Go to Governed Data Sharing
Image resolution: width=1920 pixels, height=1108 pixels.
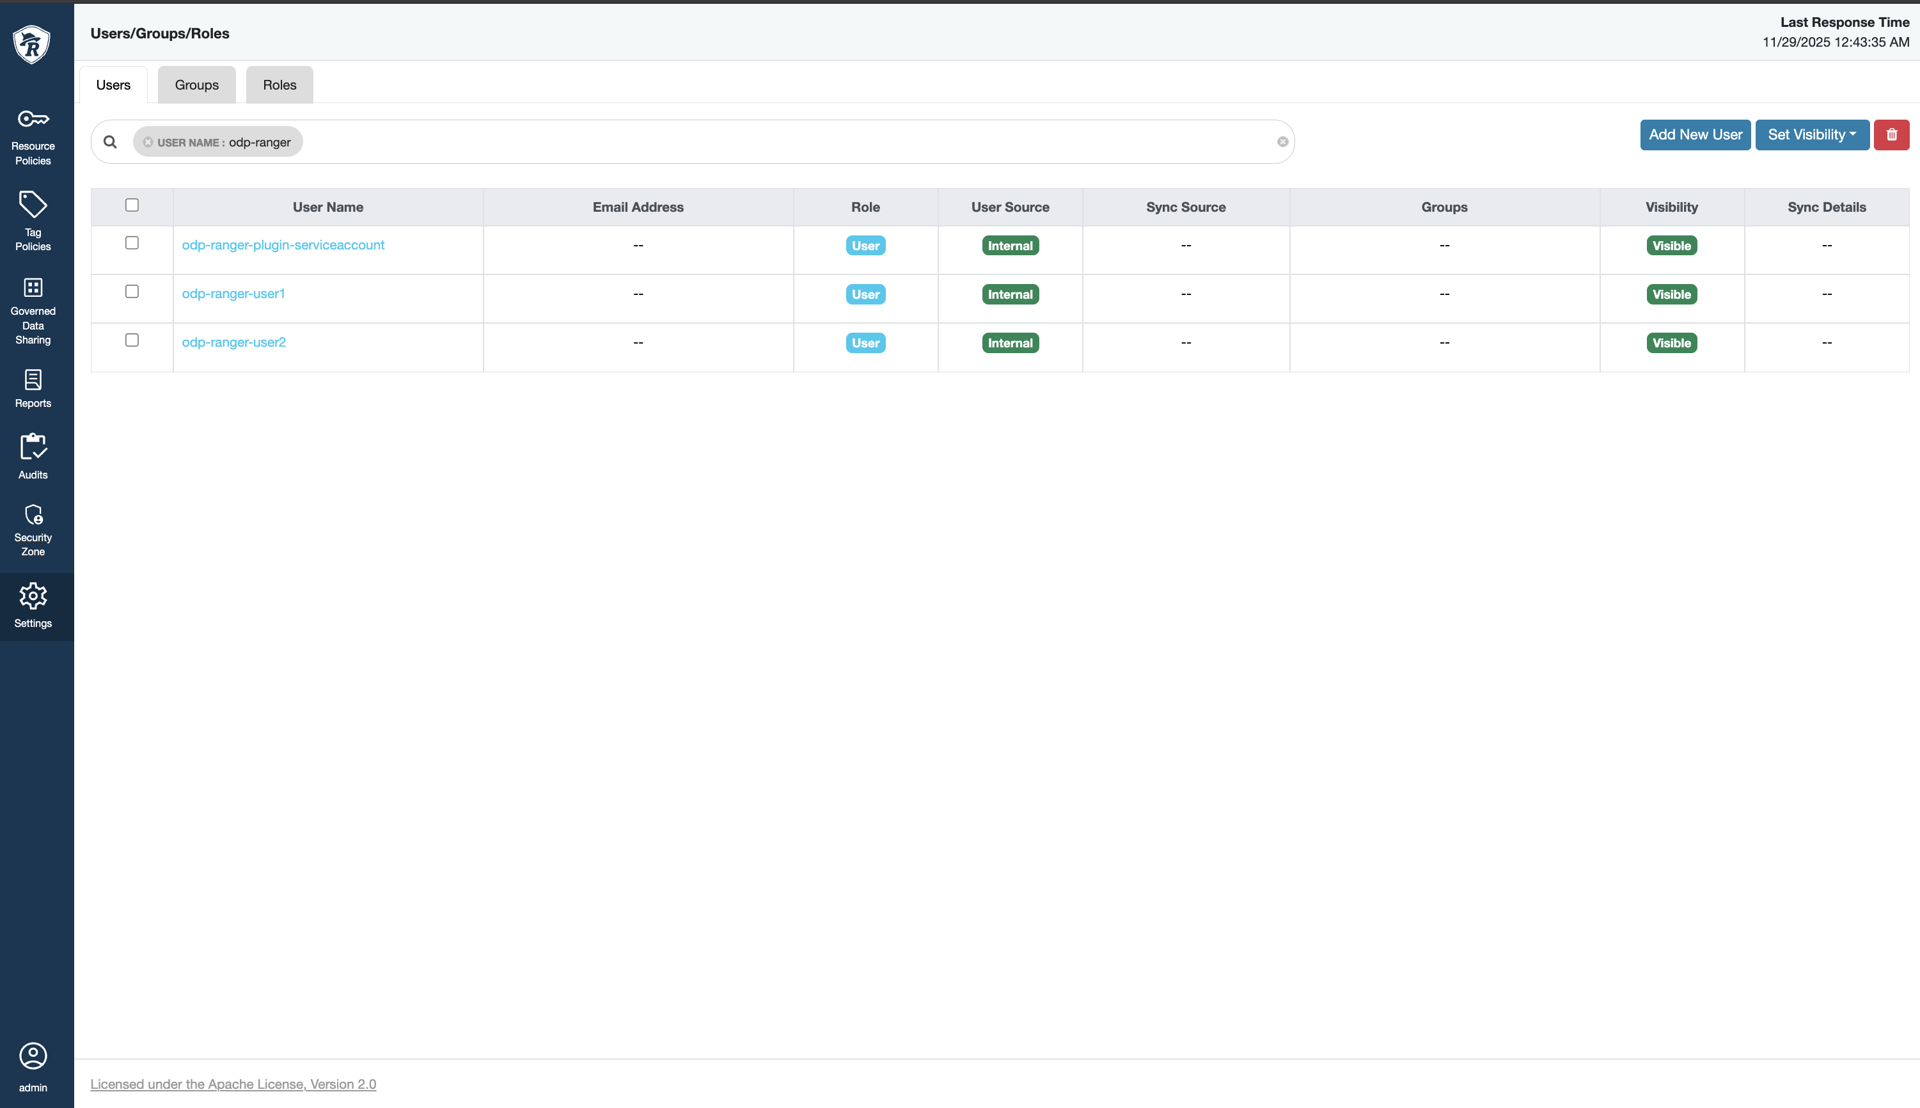point(33,310)
